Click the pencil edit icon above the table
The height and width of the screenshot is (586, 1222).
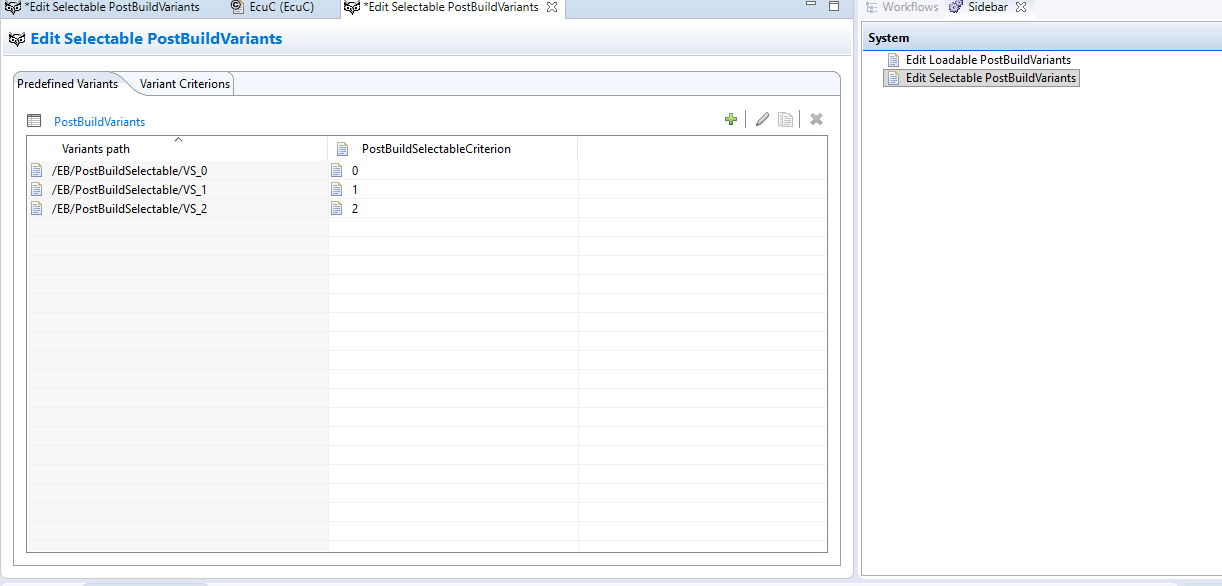763,120
